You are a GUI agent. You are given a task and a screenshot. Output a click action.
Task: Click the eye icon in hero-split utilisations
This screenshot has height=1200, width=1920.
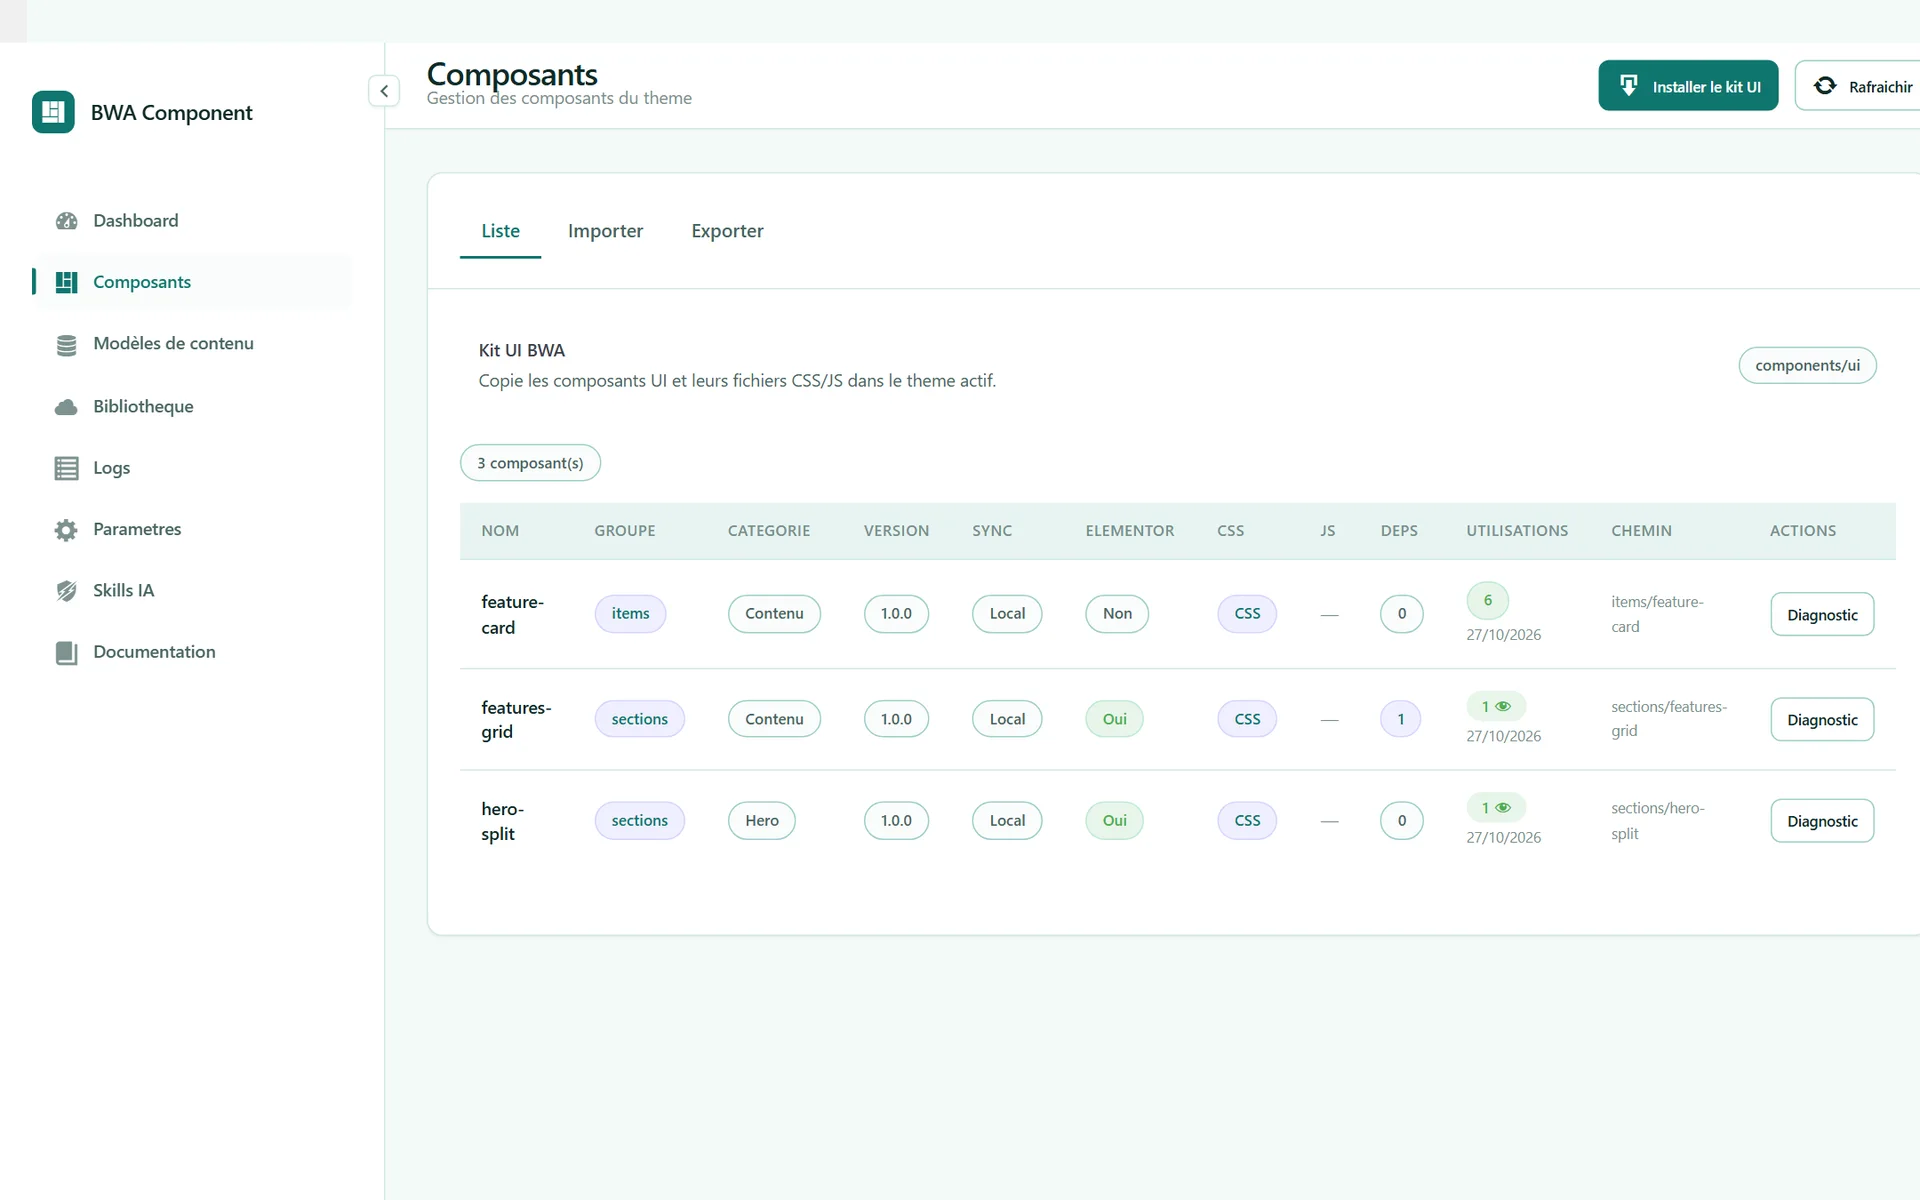(1503, 807)
